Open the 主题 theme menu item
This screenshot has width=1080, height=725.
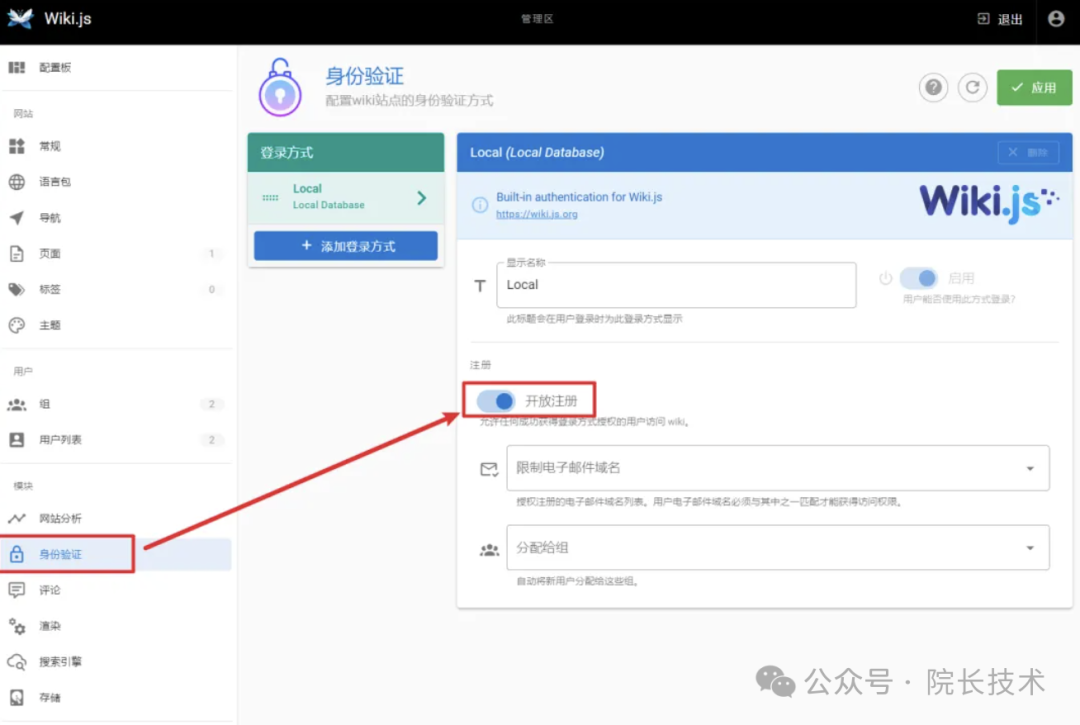[117, 325]
